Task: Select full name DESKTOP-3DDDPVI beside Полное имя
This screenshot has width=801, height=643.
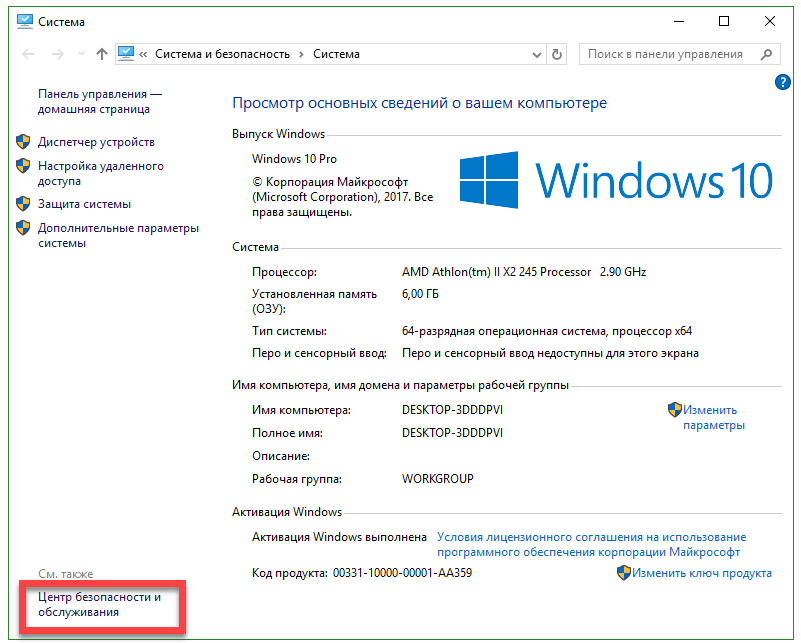Action: point(452,433)
